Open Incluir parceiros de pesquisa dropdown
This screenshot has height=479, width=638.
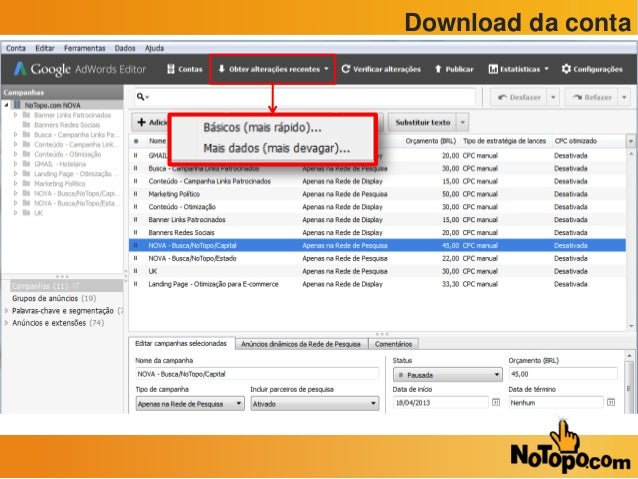pyautogui.click(x=315, y=404)
